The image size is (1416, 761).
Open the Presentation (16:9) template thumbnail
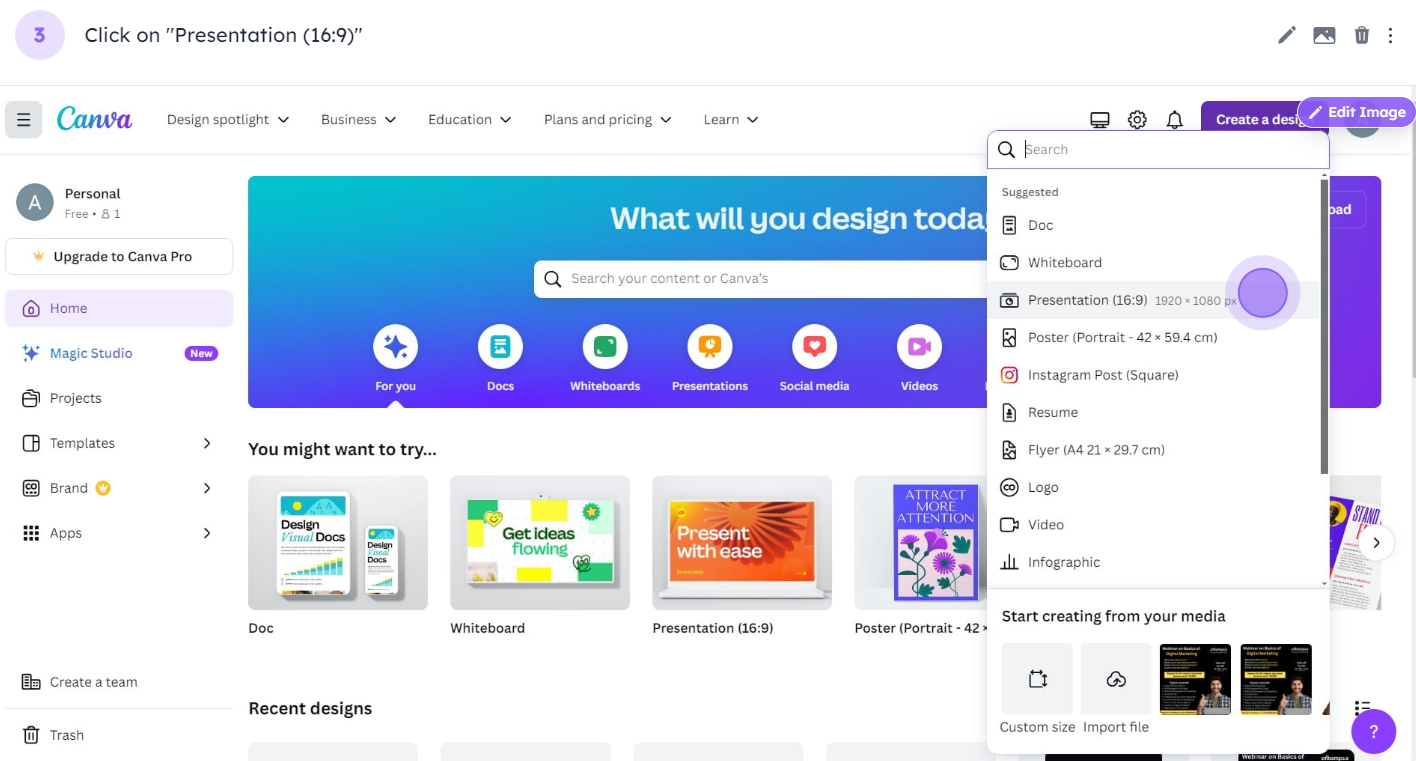742,543
